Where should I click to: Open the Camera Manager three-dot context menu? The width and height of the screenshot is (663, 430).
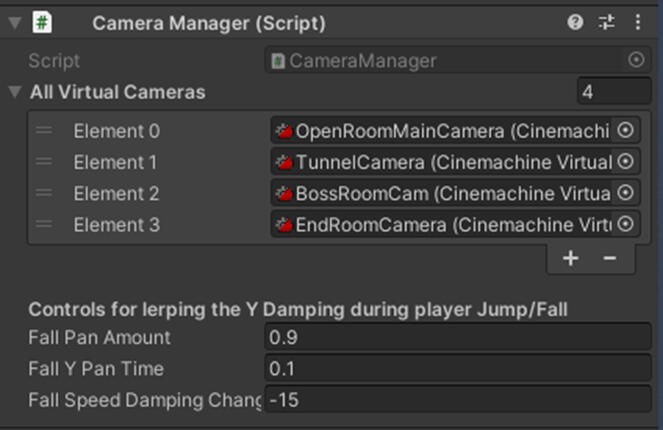tap(637, 22)
